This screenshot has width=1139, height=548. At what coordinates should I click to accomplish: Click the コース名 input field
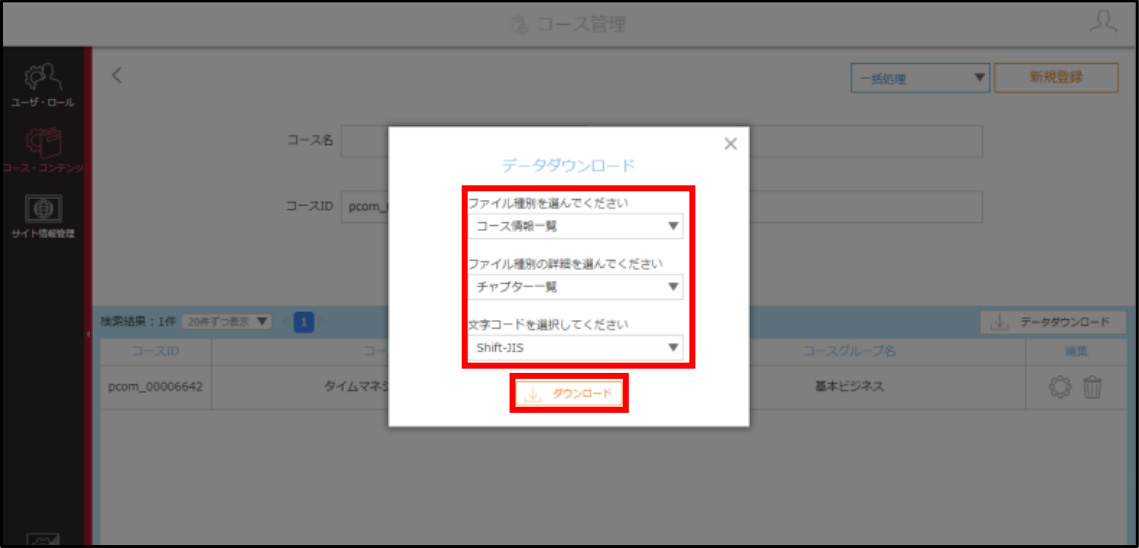(x=662, y=141)
